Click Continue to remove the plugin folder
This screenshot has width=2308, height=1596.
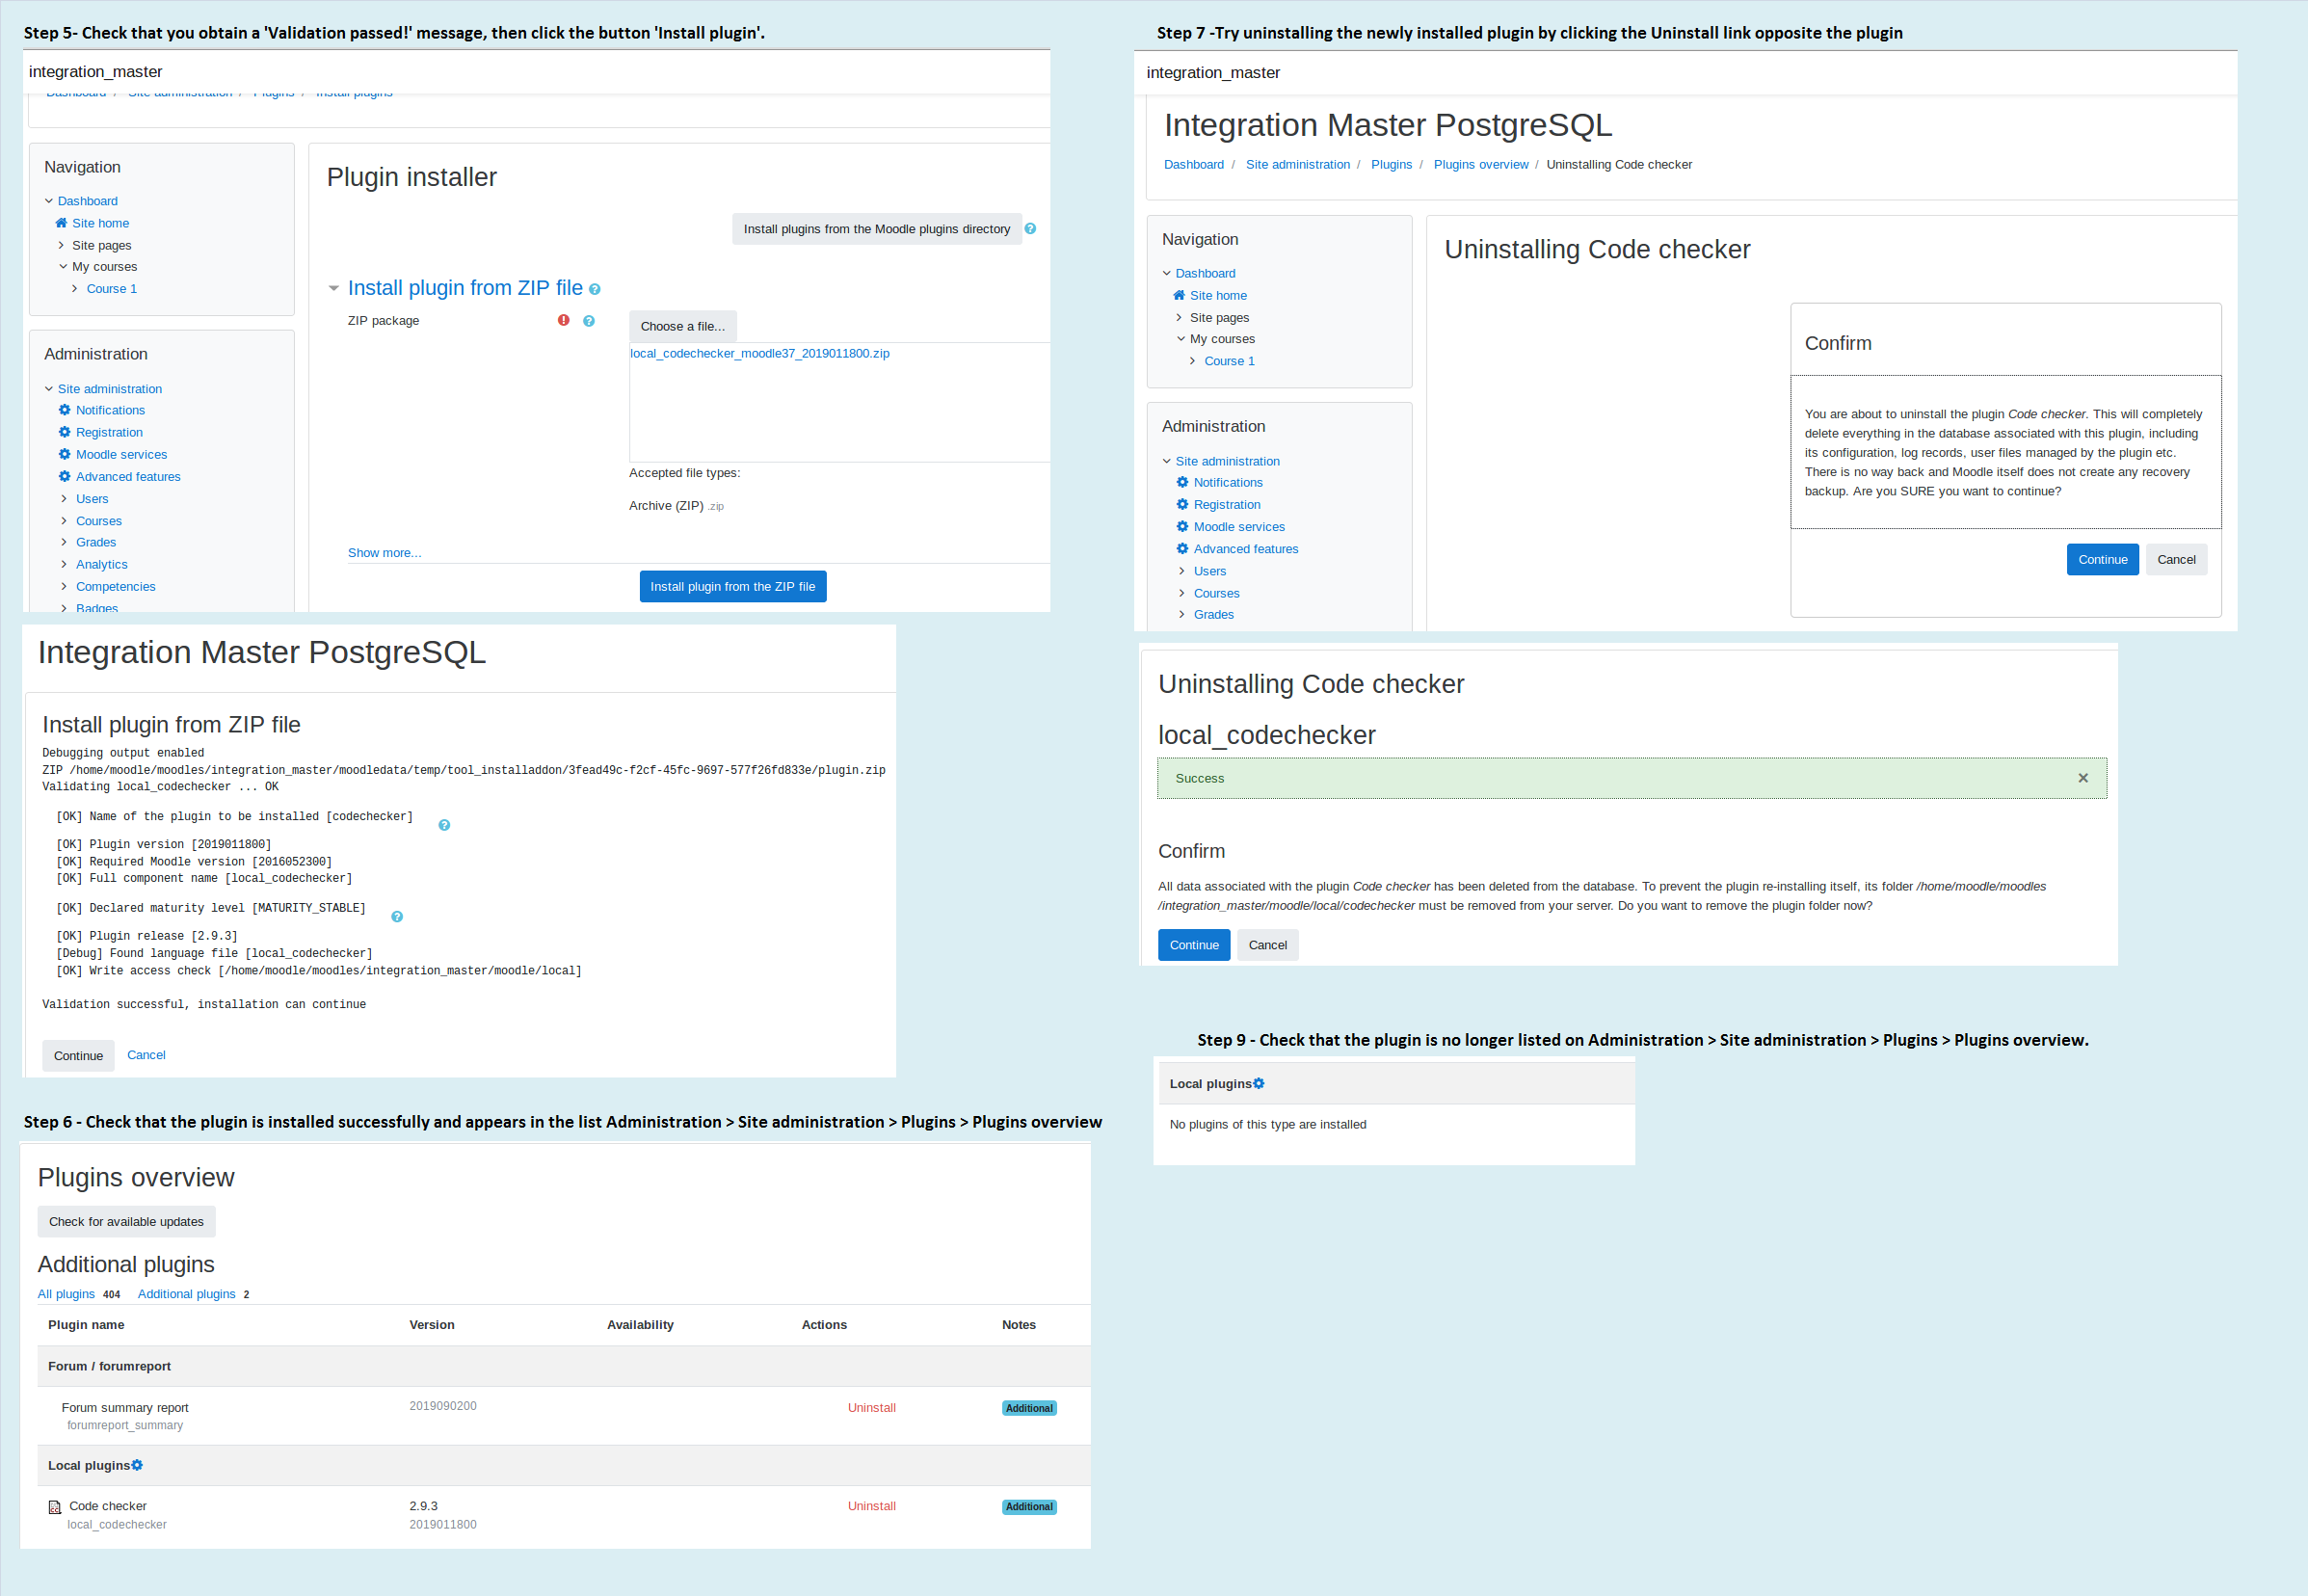[x=1194, y=945]
